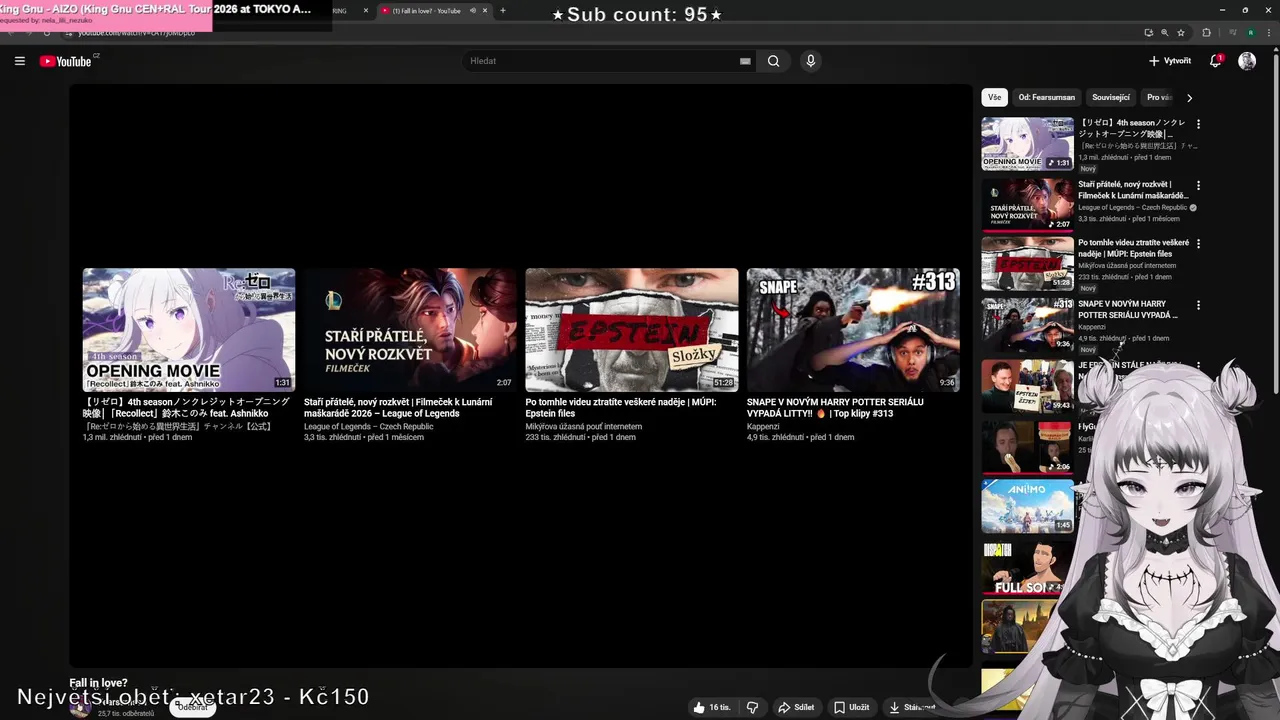
Task: Share the video via Sdílet
Action: (x=796, y=707)
